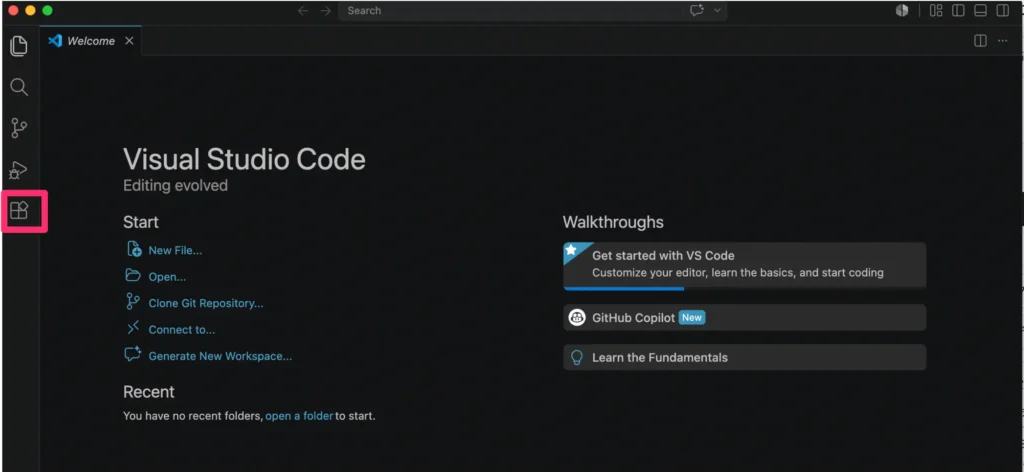Go back with the left navigation arrow
The height and width of the screenshot is (472, 1024).
302,10
